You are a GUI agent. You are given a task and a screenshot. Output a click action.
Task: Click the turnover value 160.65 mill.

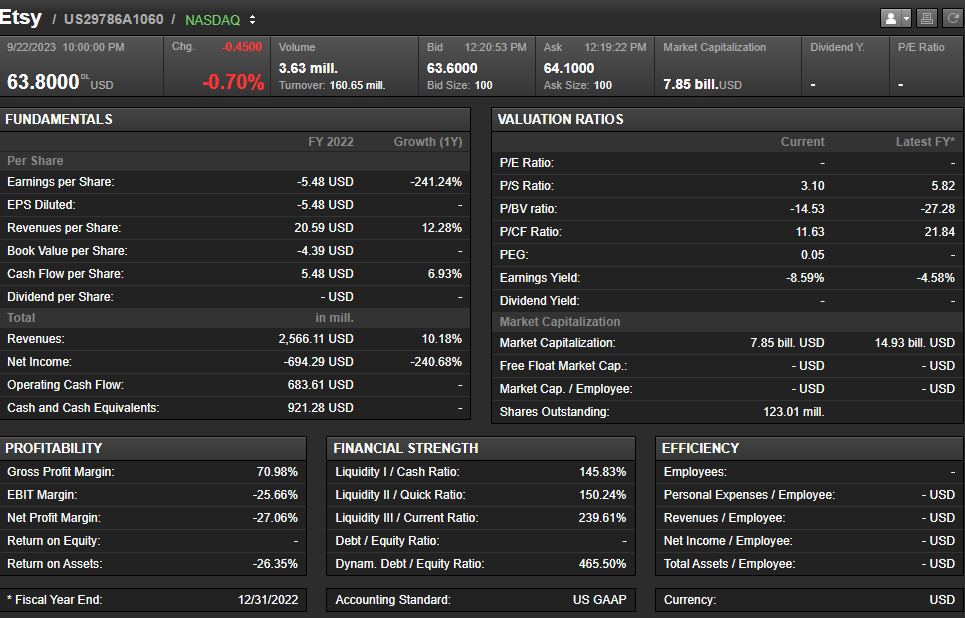(358, 86)
